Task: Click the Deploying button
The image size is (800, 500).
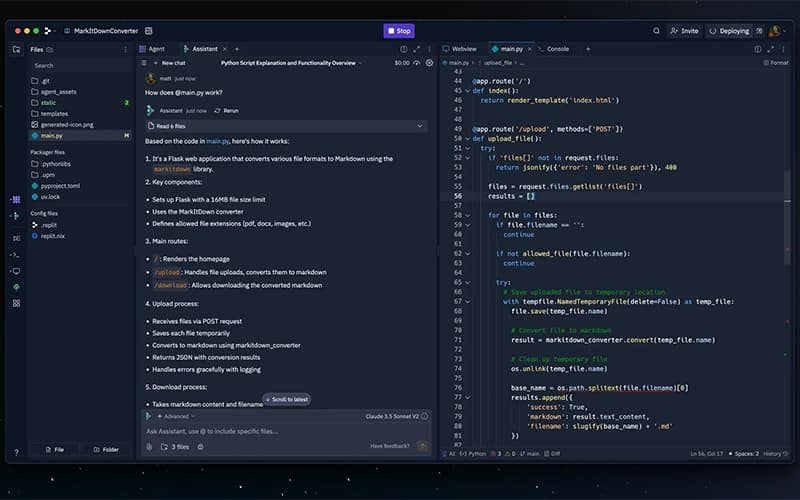Action: pyautogui.click(x=729, y=31)
